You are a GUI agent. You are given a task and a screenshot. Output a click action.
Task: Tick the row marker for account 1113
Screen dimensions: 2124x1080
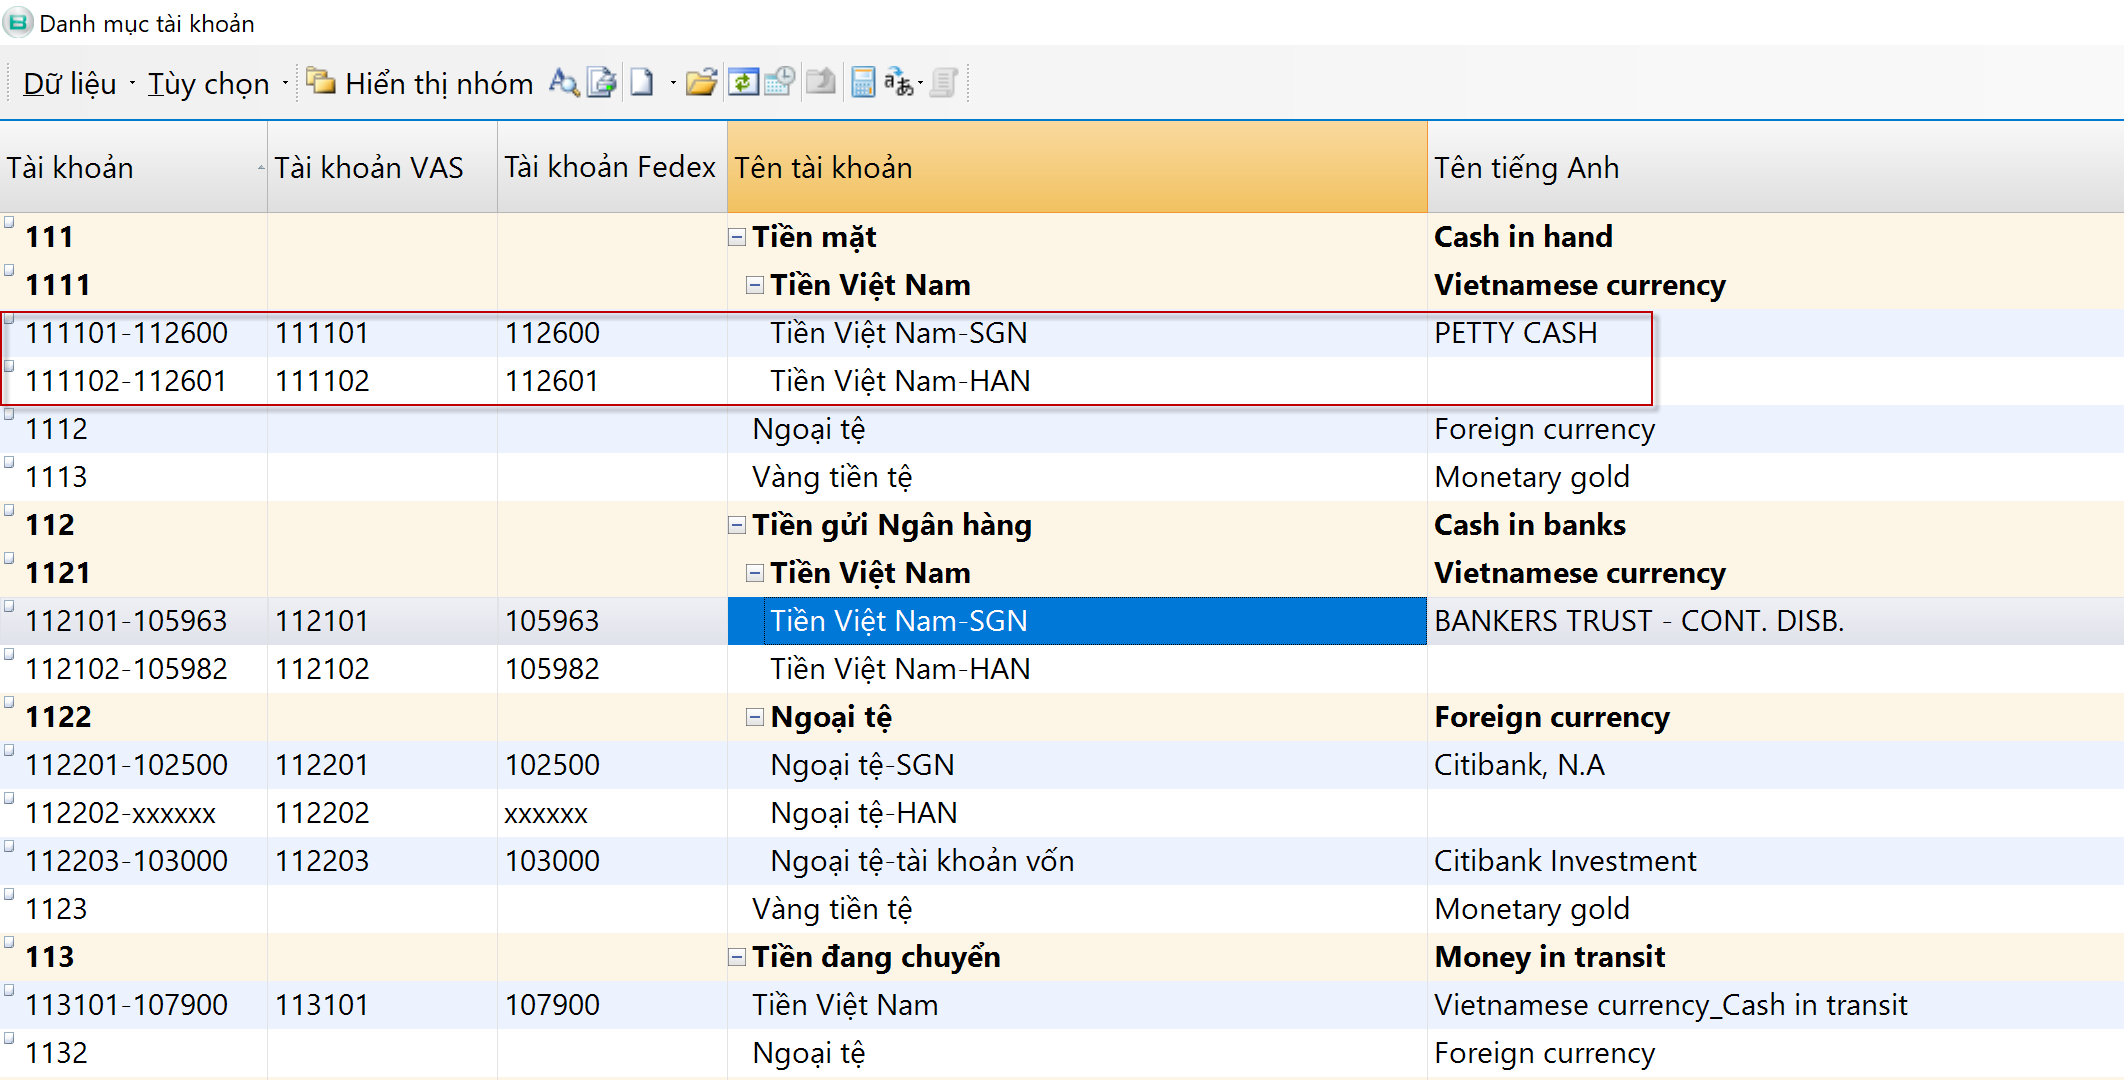click(9, 462)
